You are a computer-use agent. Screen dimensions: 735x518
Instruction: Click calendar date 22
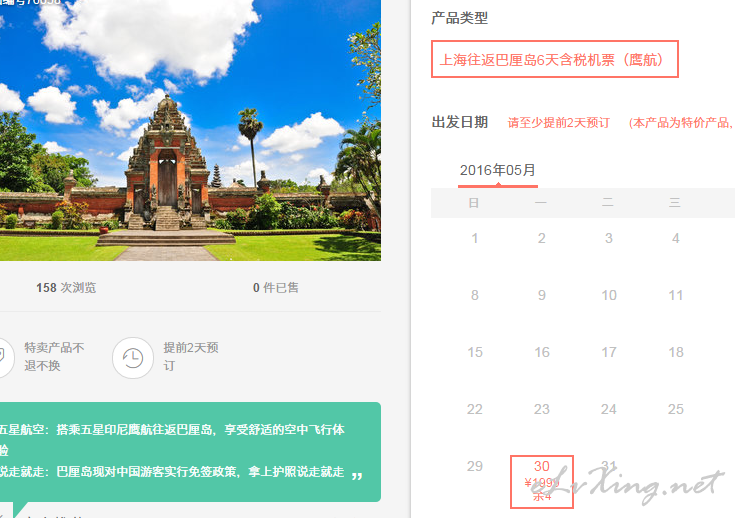click(475, 409)
